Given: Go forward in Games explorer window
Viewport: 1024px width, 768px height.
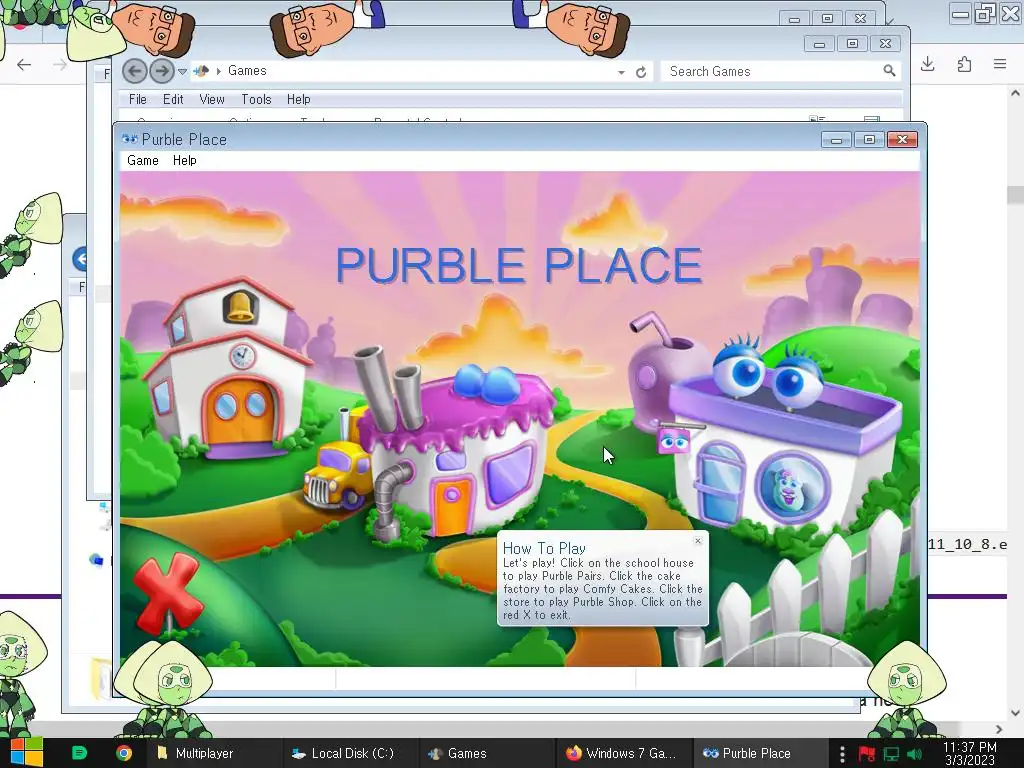Looking at the screenshot, I should point(161,71).
